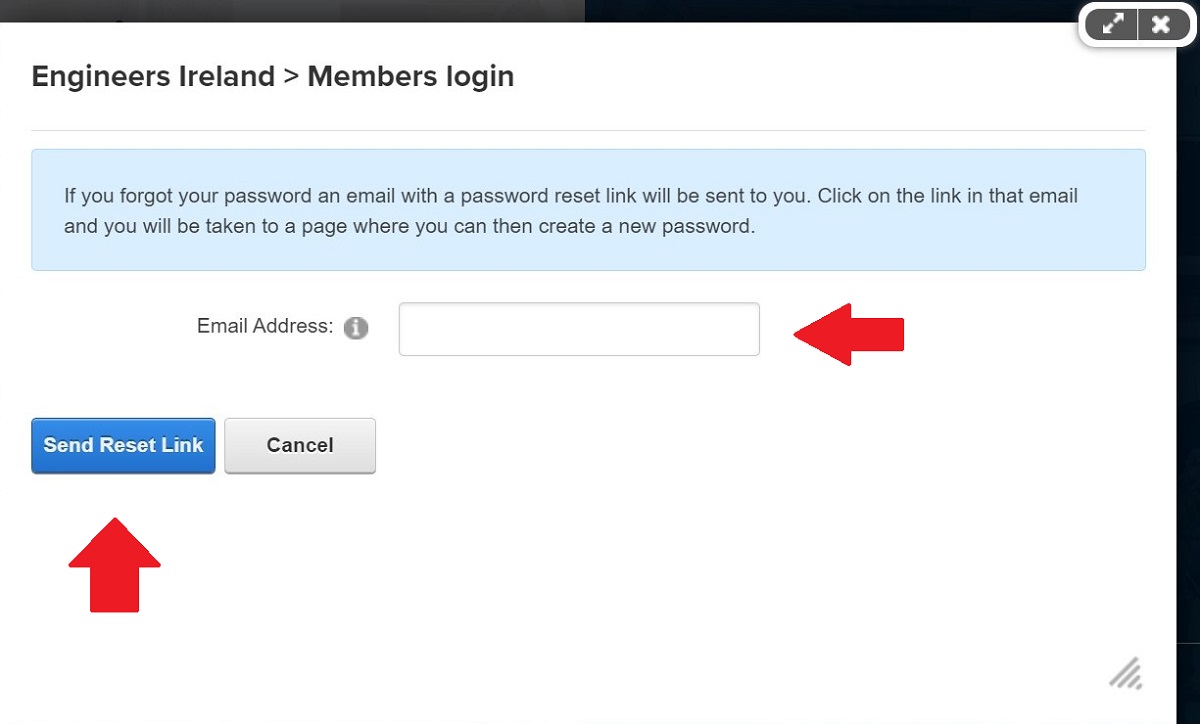Click the info icon beside Email Address

click(356, 328)
